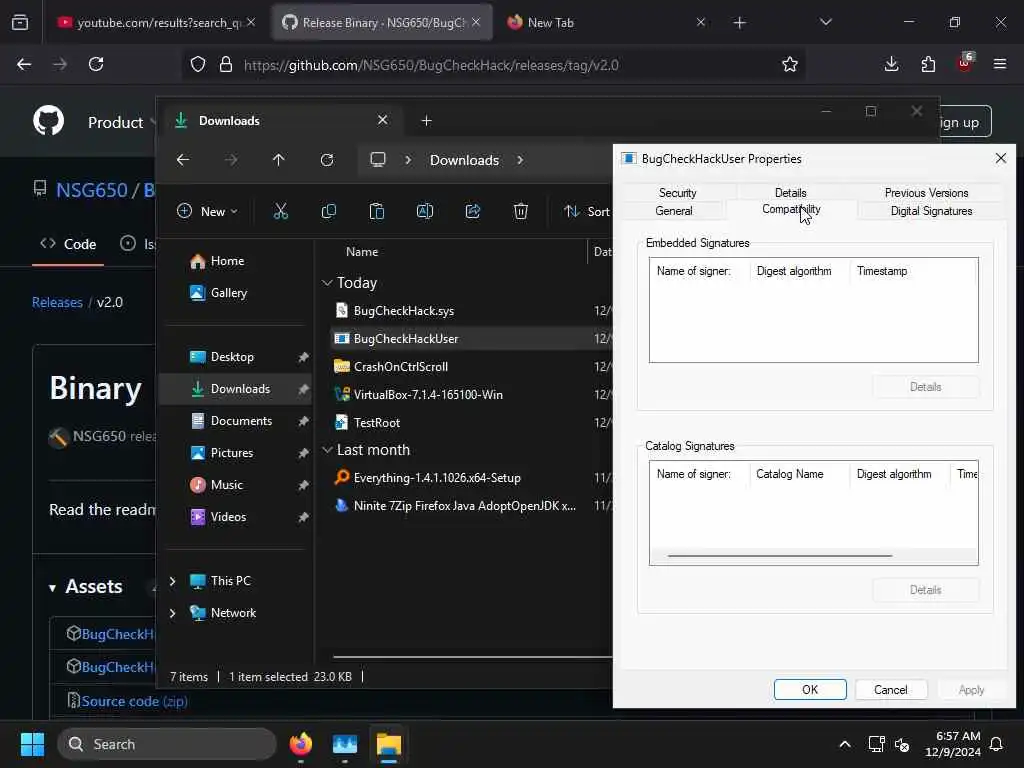Go back in File Explorer
Image resolution: width=1024 pixels, height=768 pixels.
pos(183,160)
